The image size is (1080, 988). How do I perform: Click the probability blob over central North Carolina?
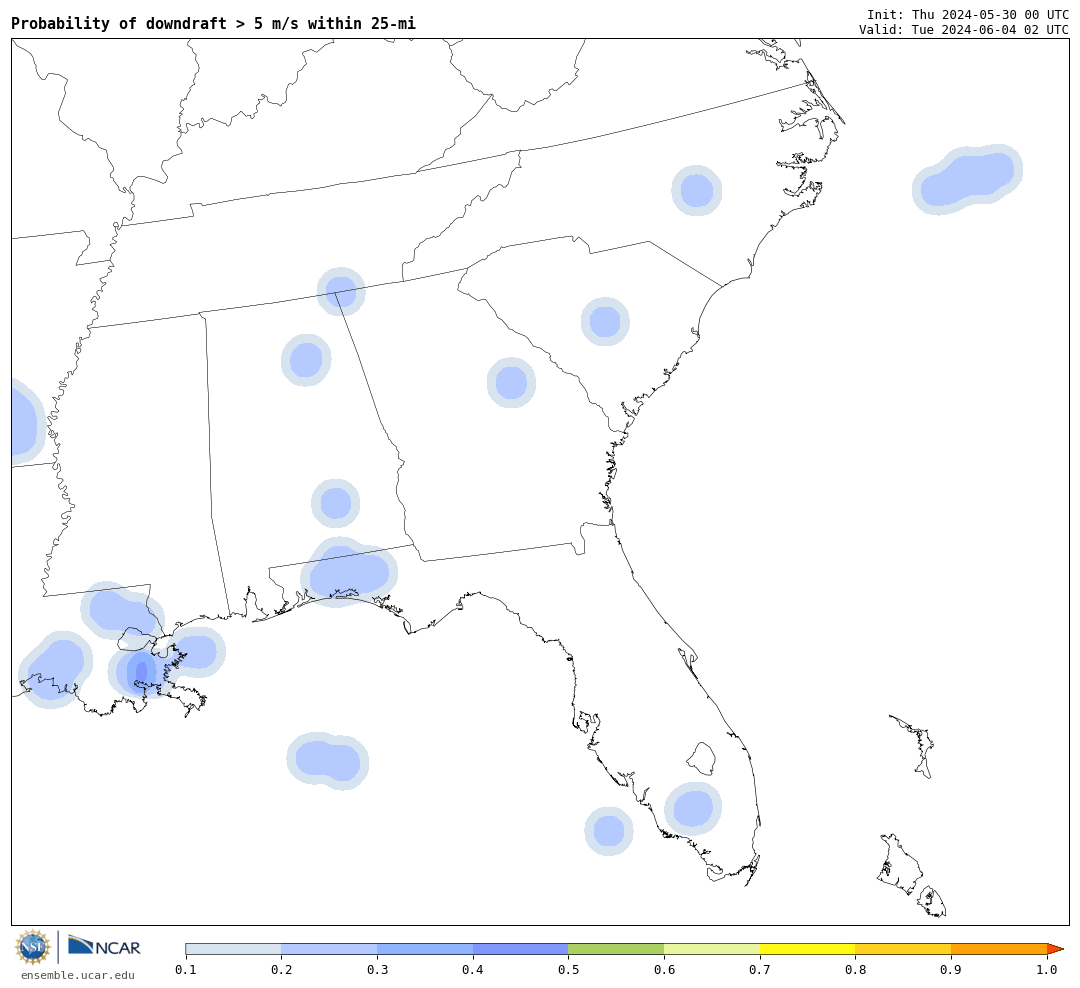tap(696, 191)
